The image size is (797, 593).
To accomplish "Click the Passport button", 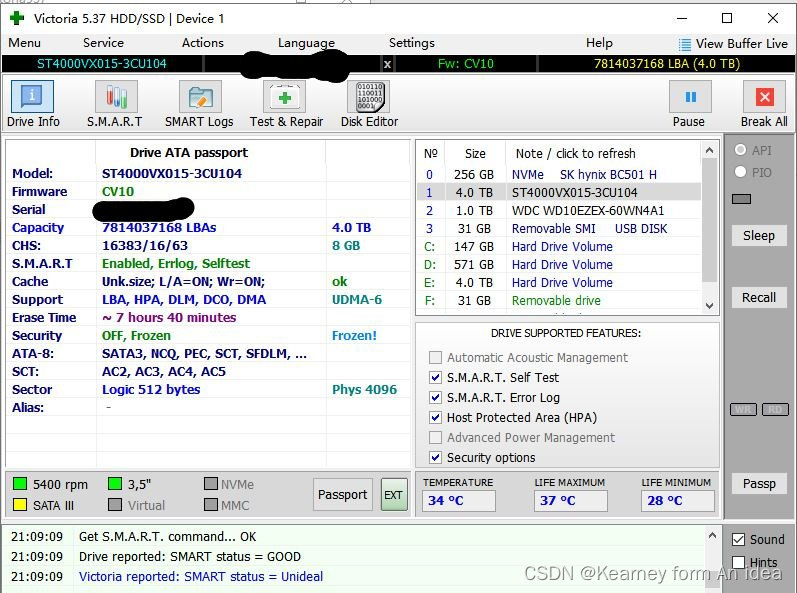I will pos(343,494).
